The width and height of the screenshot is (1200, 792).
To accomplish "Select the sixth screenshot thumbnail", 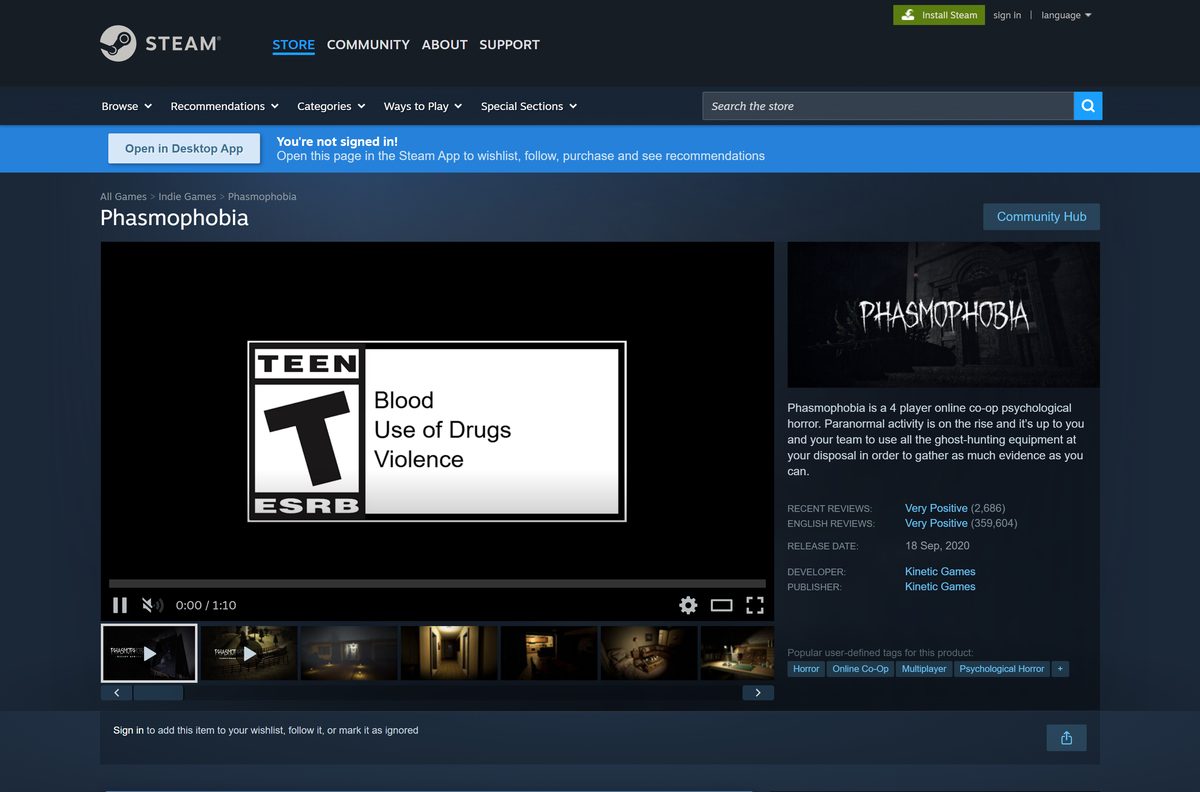I will click(649, 653).
